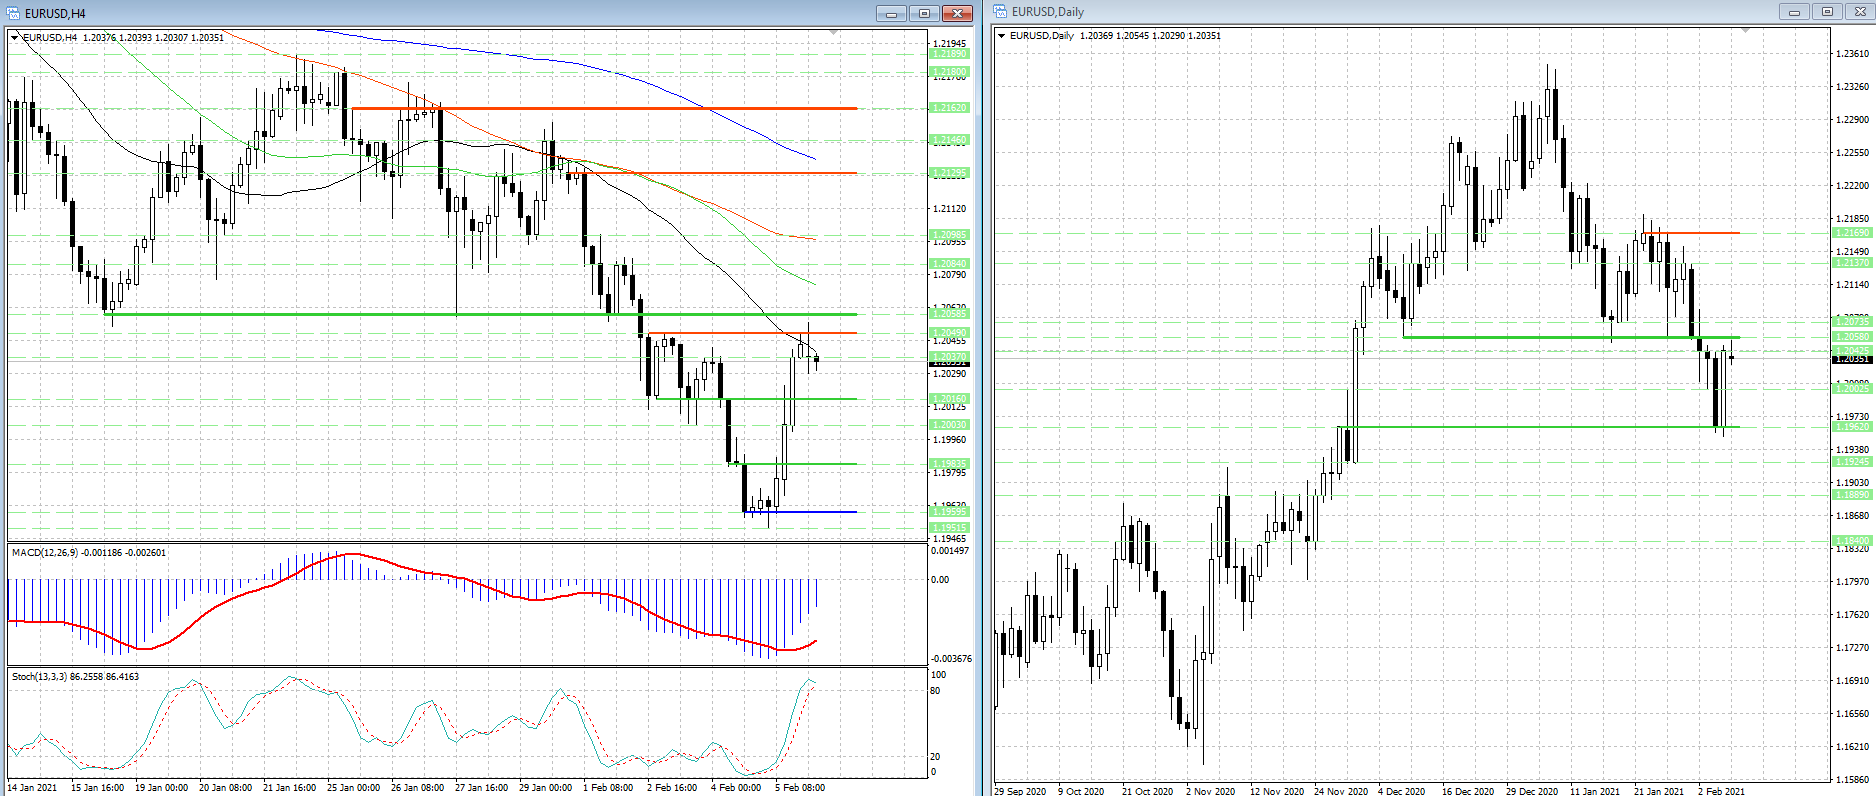This screenshot has width=1876, height=796.
Task: Click the 1.19620 price label on Daily scale
Action: pyautogui.click(x=1851, y=427)
